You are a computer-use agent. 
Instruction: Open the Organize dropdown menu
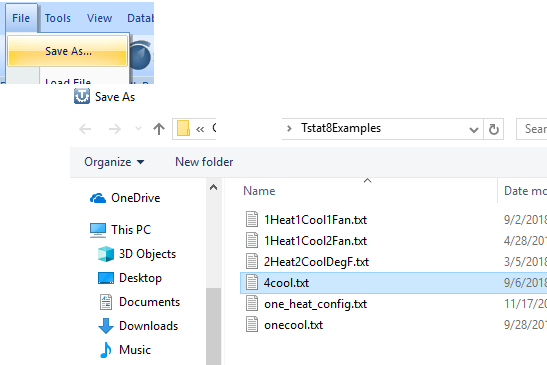pyautogui.click(x=114, y=162)
